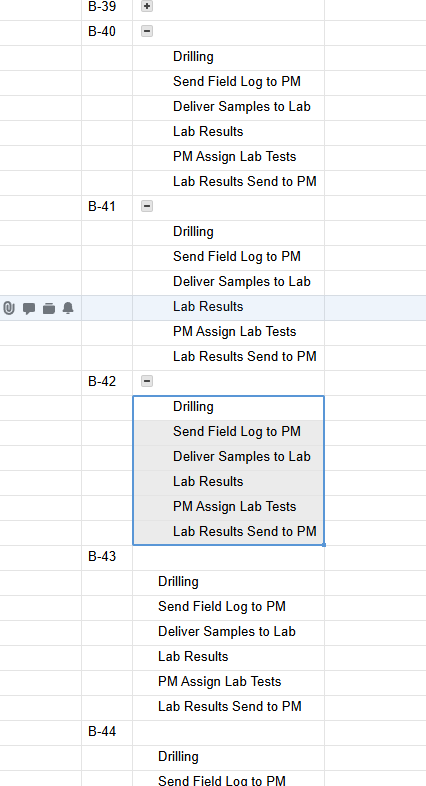This screenshot has width=426, height=786.
Task: Open the row comments speech-bubble icon
Action: [x=29, y=308]
